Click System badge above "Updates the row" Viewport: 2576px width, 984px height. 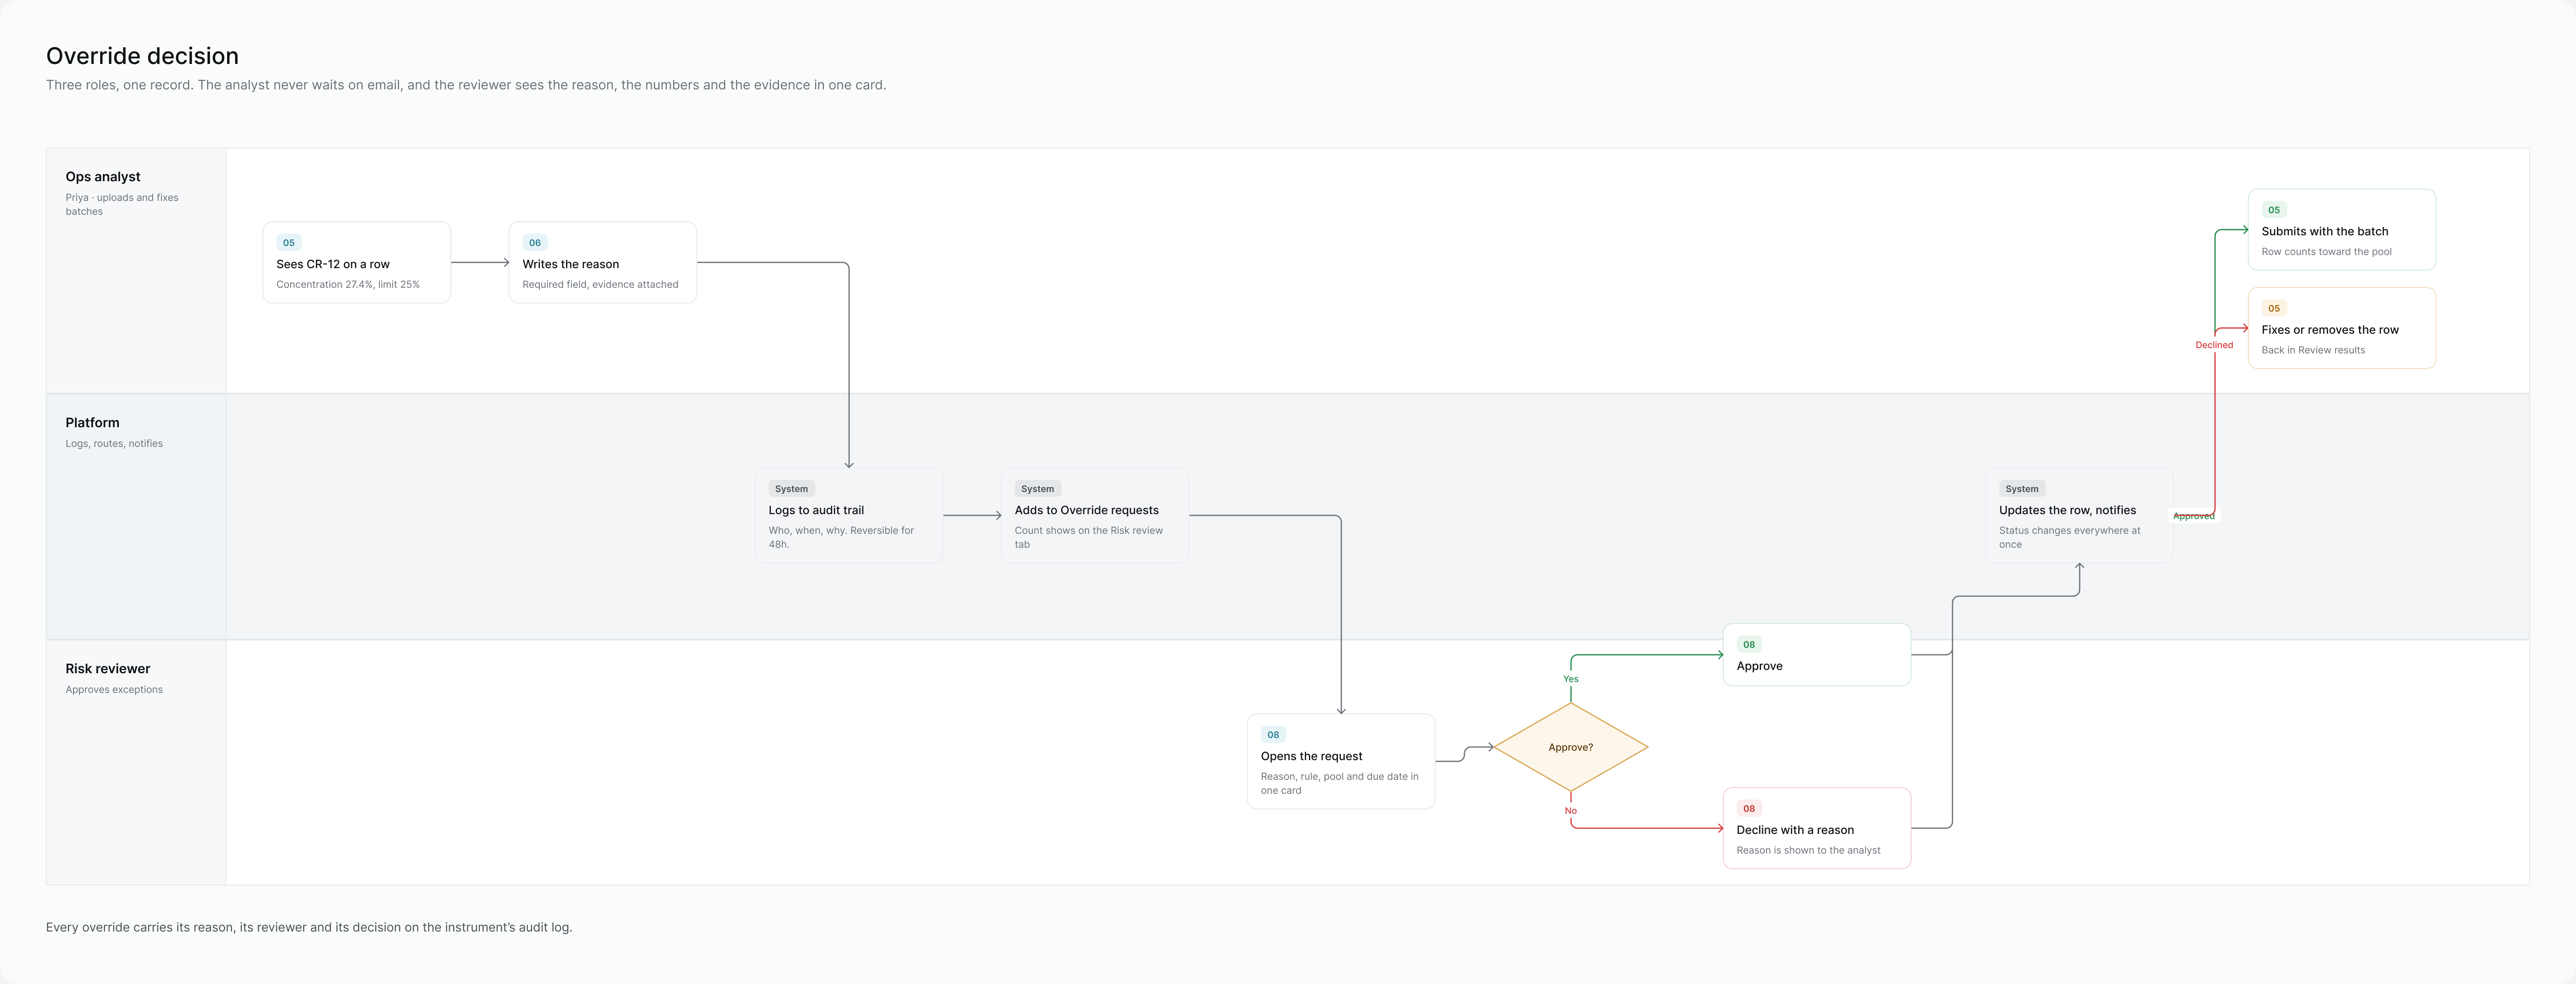point(2022,489)
